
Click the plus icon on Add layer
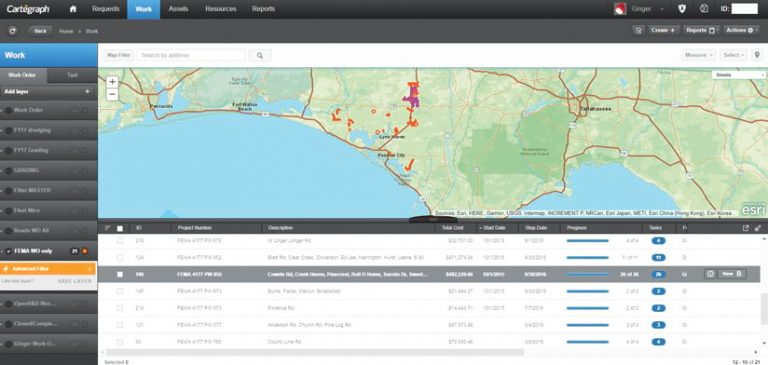tap(87, 92)
